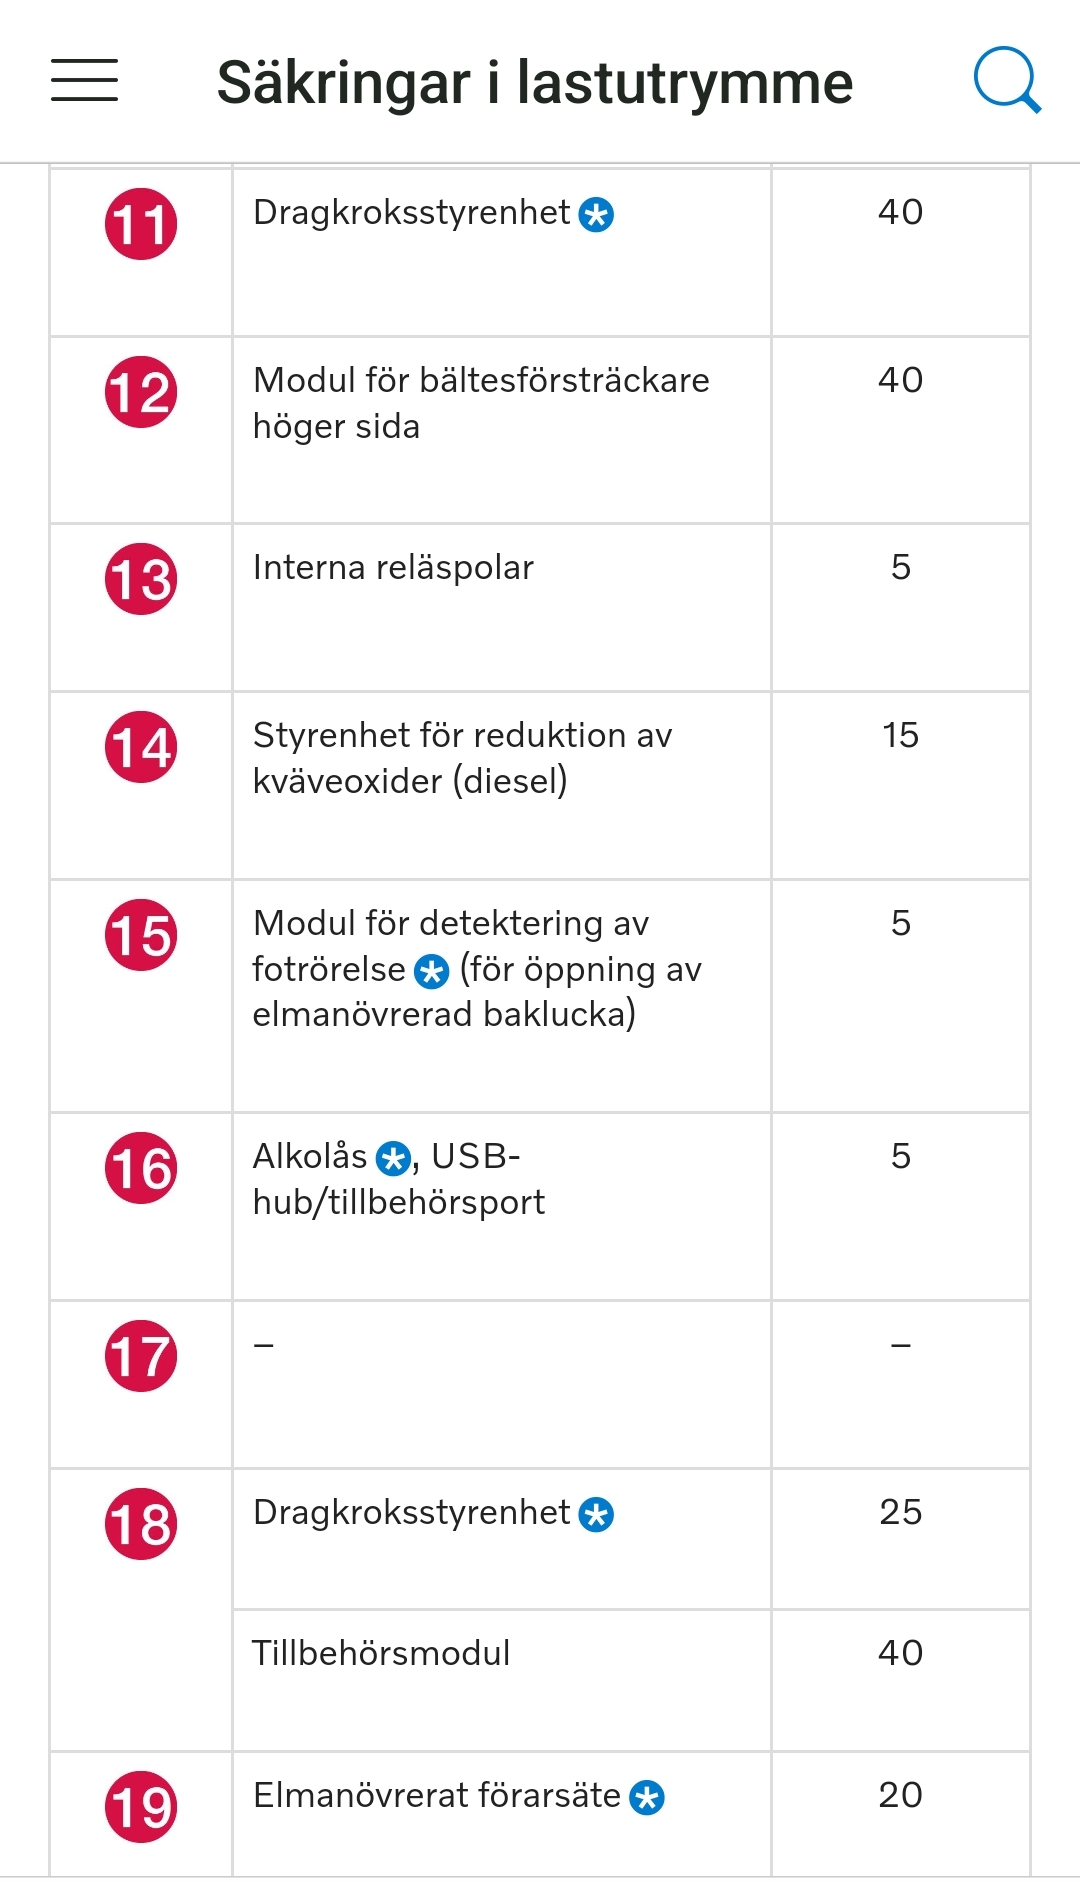Click Modul för bältesförsträckare höger sida text
Image resolution: width=1080 pixels, height=1882 pixels.
(x=481, y=403)
